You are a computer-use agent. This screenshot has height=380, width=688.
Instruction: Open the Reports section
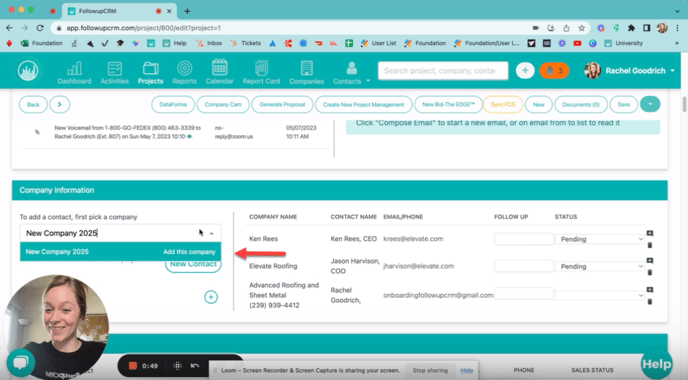coord(184,73)
